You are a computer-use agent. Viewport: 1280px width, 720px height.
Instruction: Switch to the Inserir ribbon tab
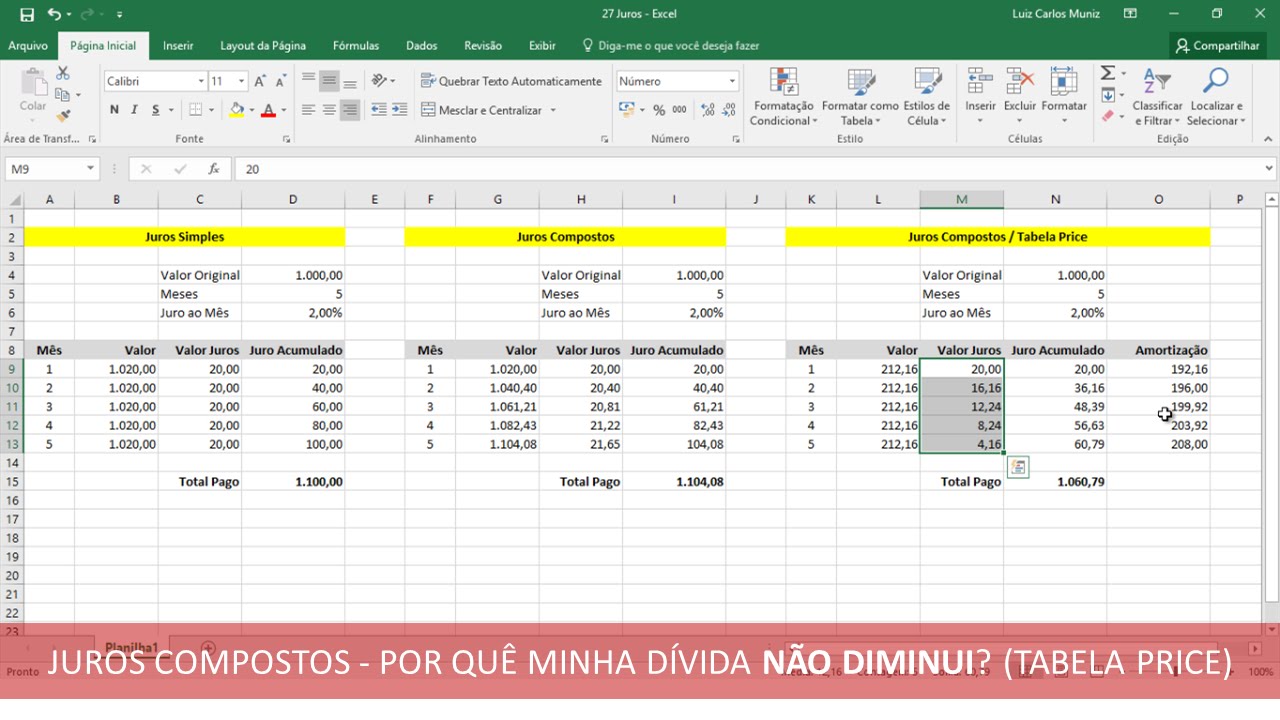point(178,45)
